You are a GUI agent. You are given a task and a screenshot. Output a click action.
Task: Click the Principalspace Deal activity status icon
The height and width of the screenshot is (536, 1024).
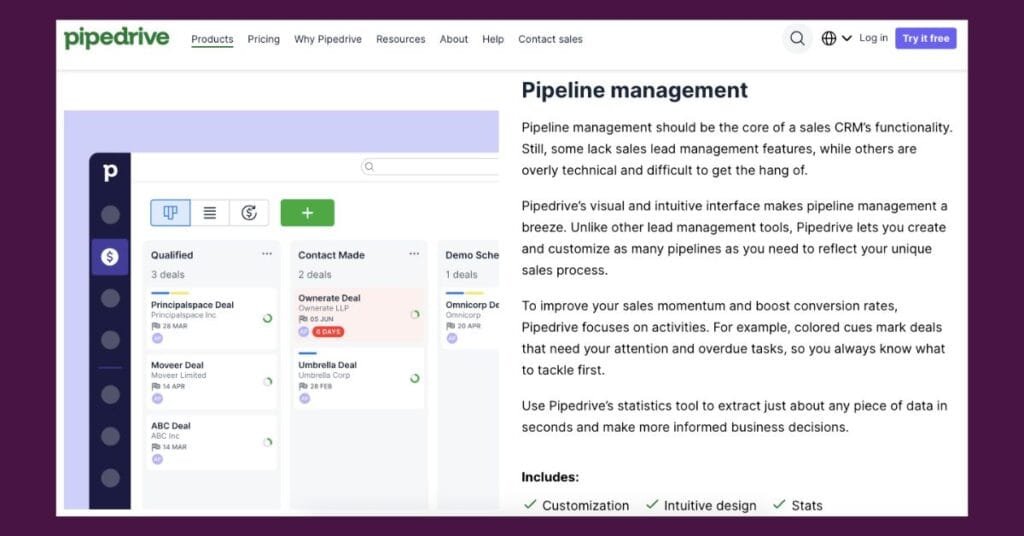pos(267,319)
